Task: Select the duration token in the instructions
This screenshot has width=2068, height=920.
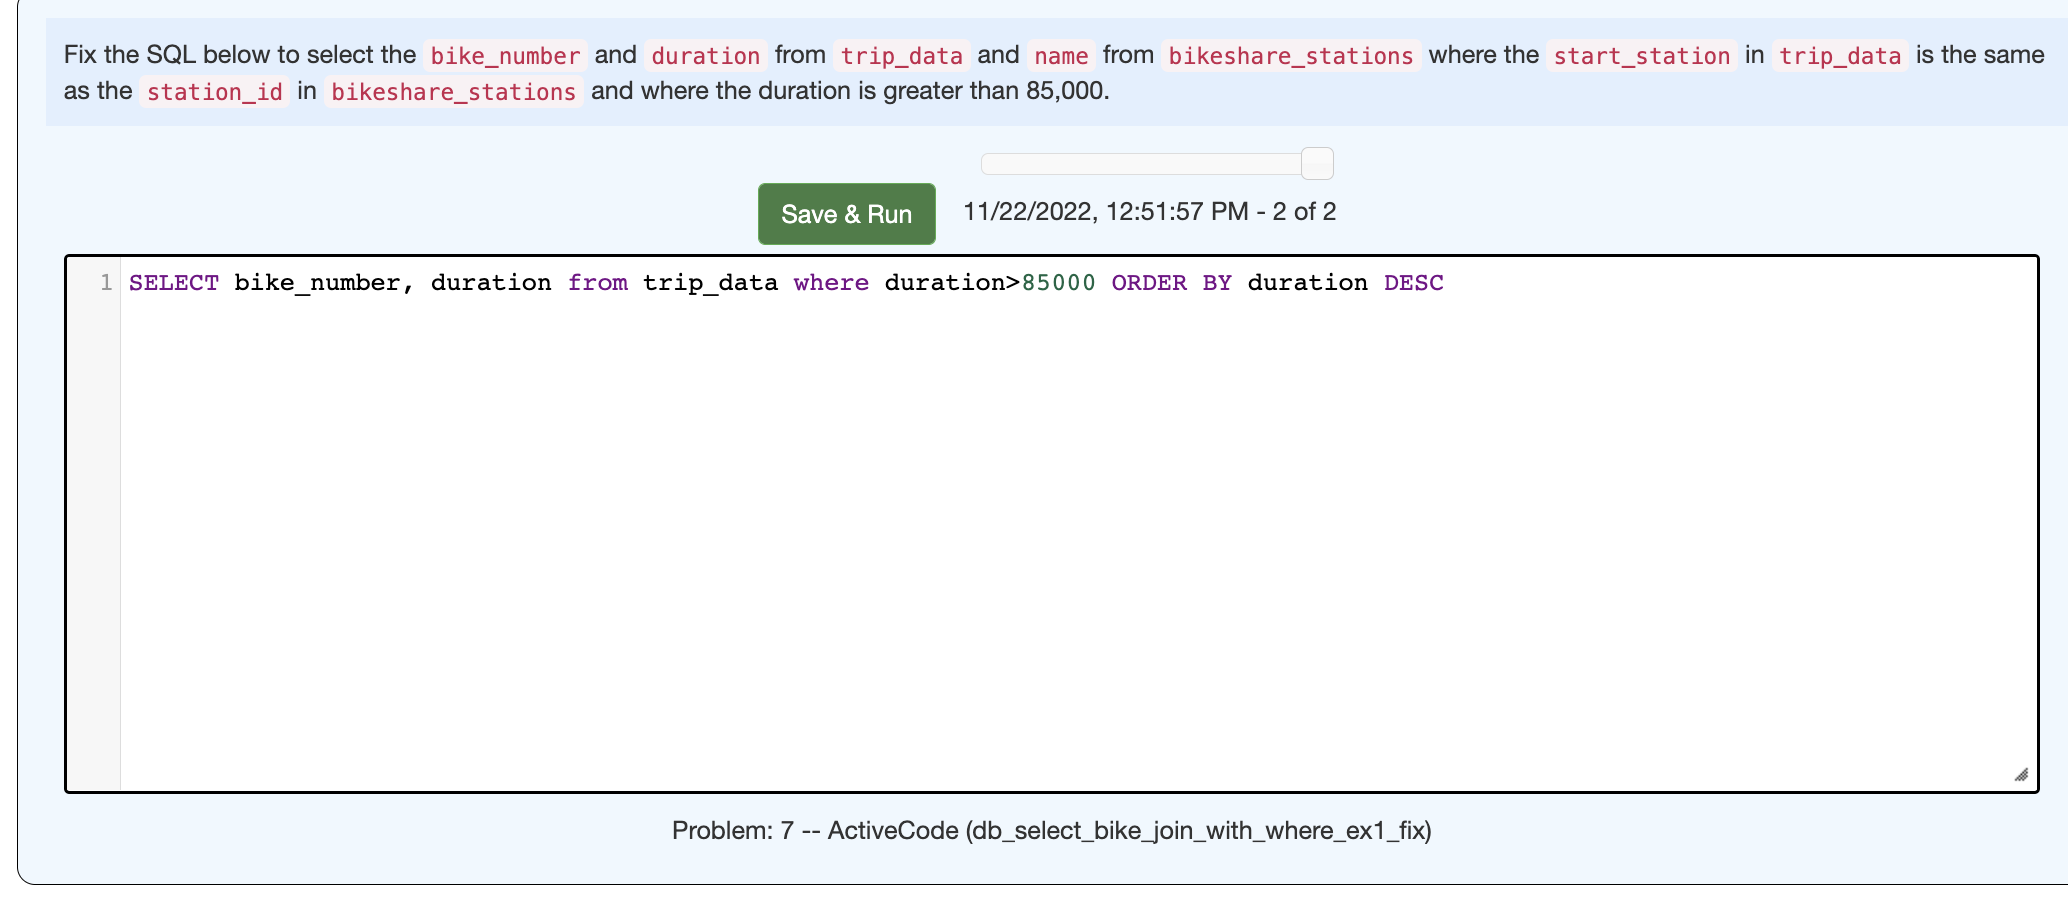Action: point(705,56)
